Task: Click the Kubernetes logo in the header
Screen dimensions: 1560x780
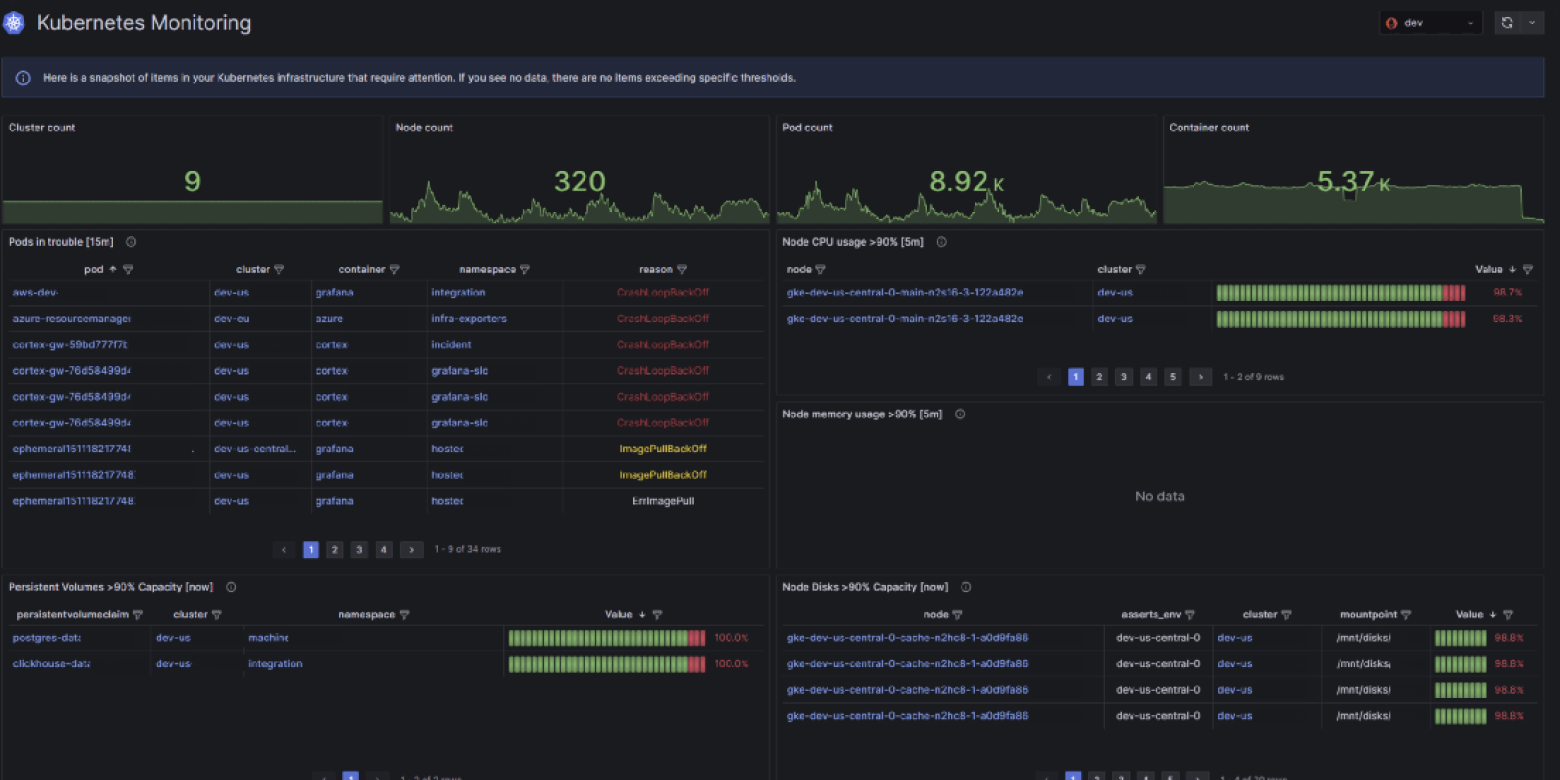Action: click(14, 22)
